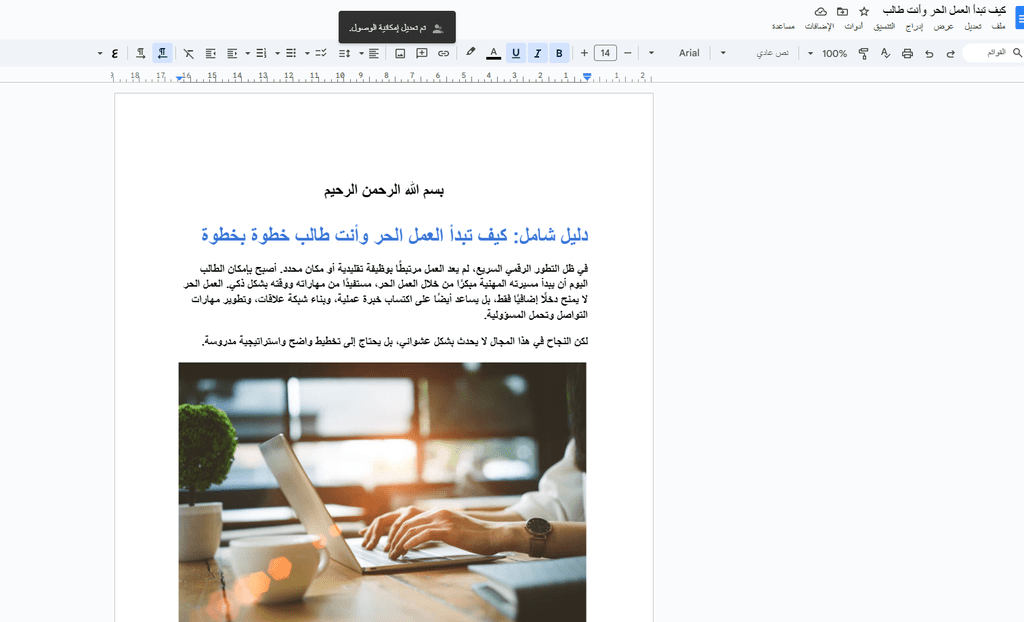Viewport: 1024px width, 622px height.
Task: Click the checklist icon
Action: click(x=321, y=54)
